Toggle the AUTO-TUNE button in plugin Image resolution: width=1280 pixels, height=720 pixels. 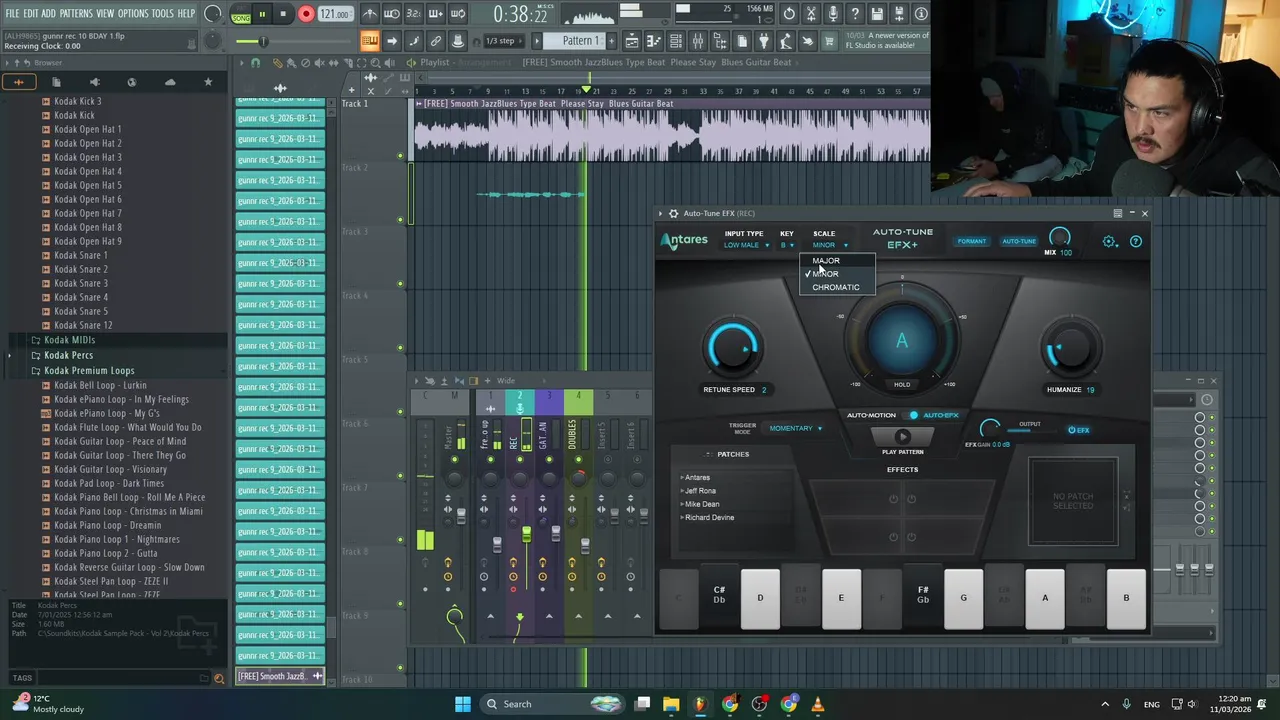pos(1019,241)
